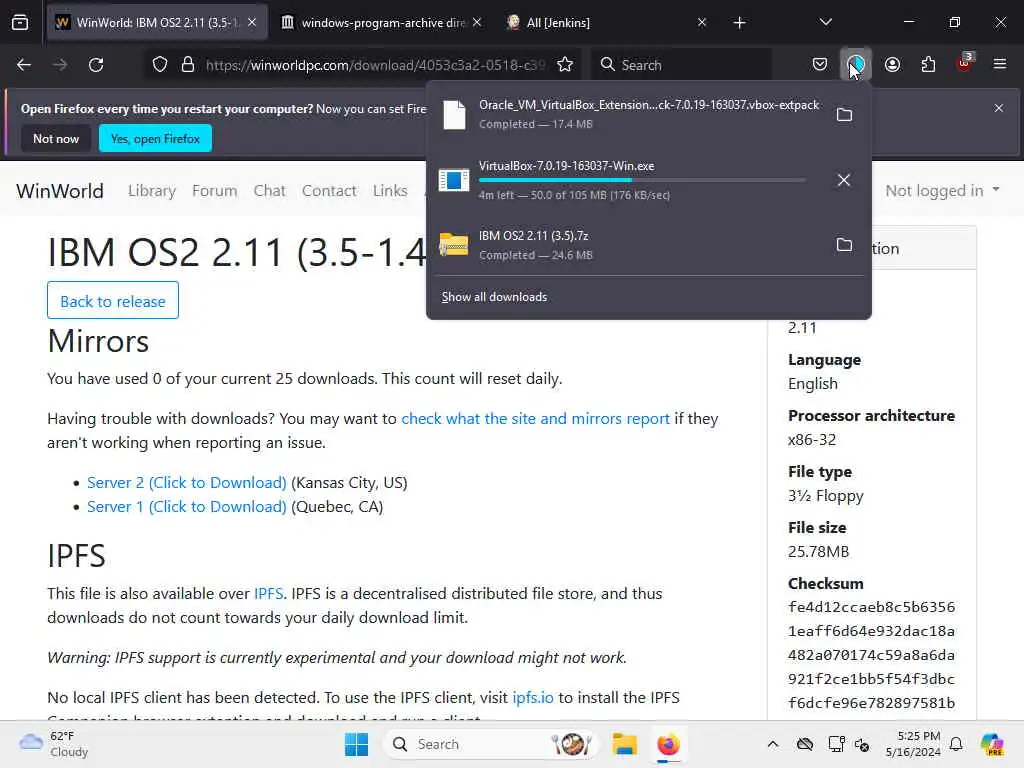Click the Not now button
The width and height of the screenshot is (1024, 768).
click(x=56, y=138)
